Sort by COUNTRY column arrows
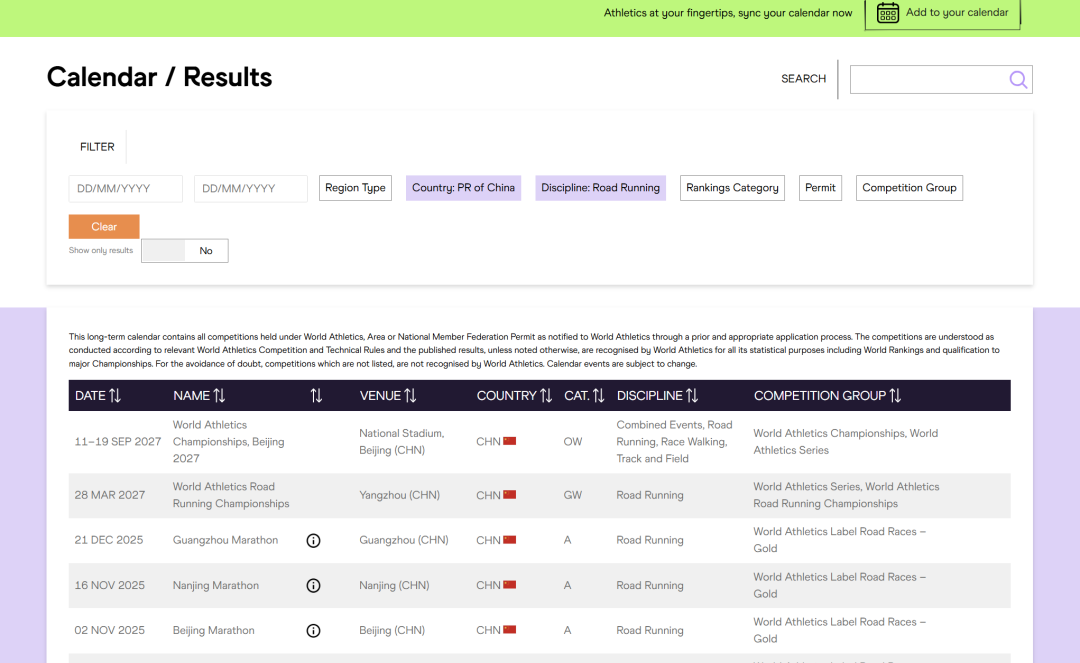 click(x=546, y=396)
